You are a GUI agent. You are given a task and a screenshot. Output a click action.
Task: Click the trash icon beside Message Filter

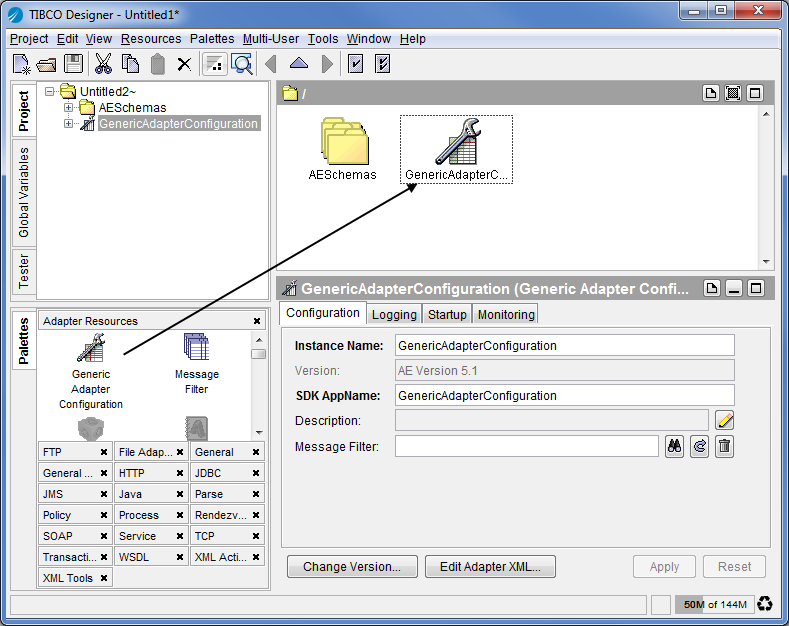pos(725,447)
